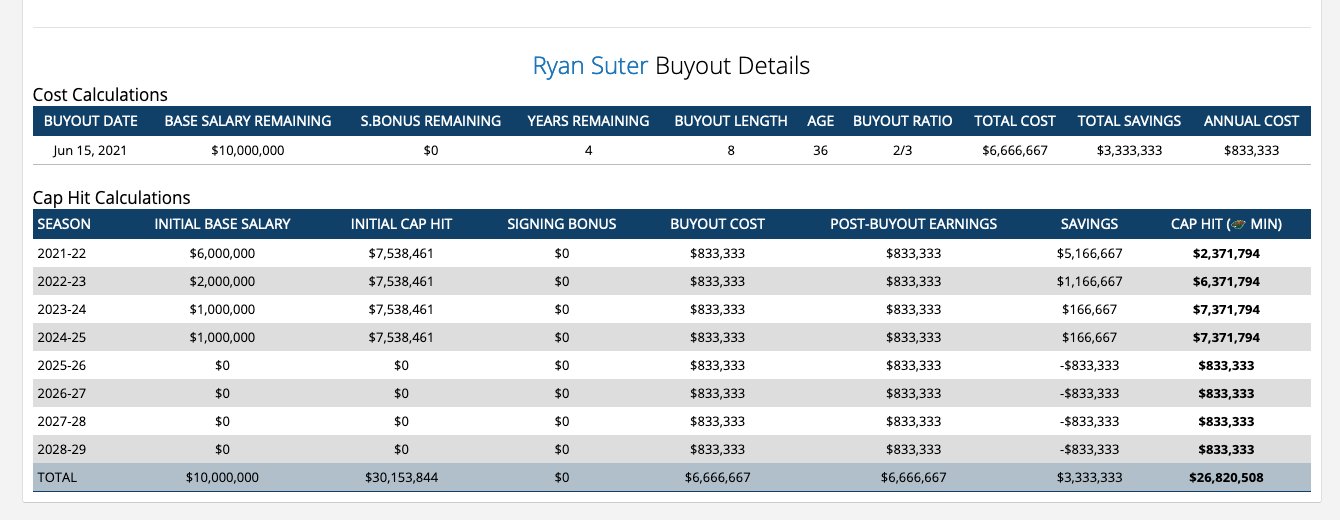Select the BUYOUT RATIO column header
Image resolution: width=1340 pixels, height=520 pixels.
[902, 121]
